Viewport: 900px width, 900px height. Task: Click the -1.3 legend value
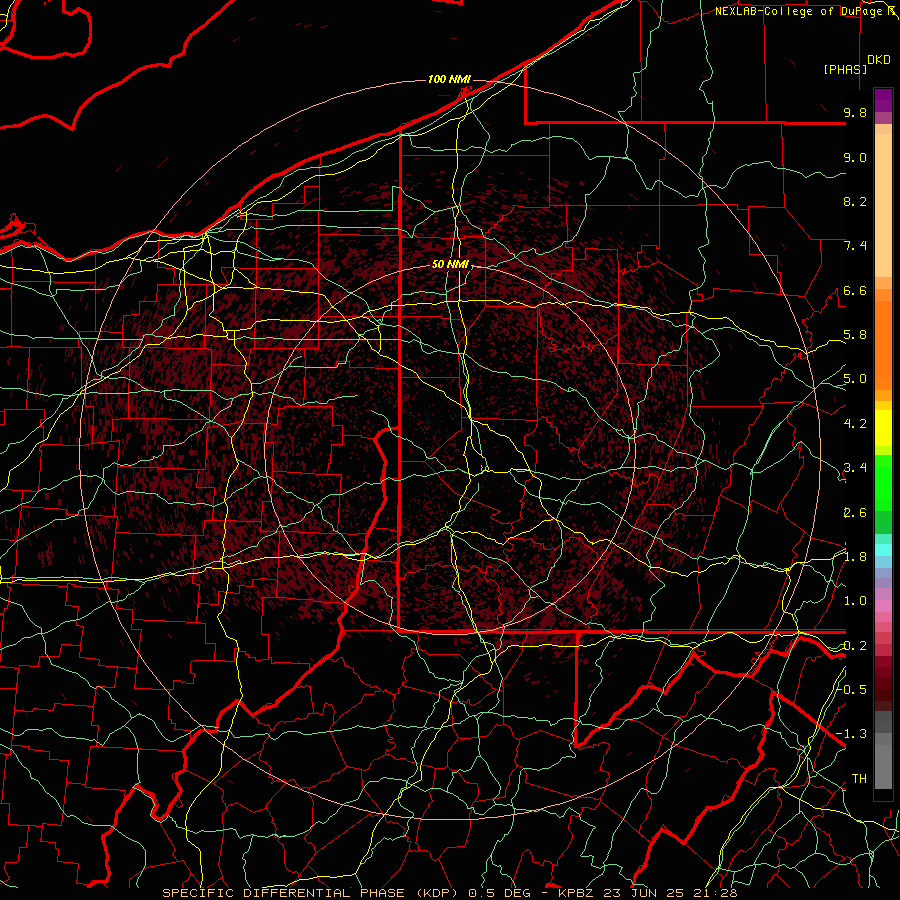coord(852,734)
